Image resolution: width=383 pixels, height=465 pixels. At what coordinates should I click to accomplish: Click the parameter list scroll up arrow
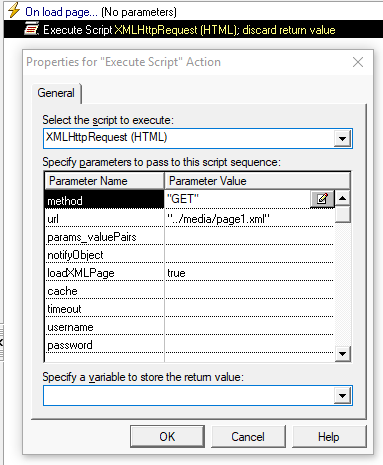click(343, 198)
